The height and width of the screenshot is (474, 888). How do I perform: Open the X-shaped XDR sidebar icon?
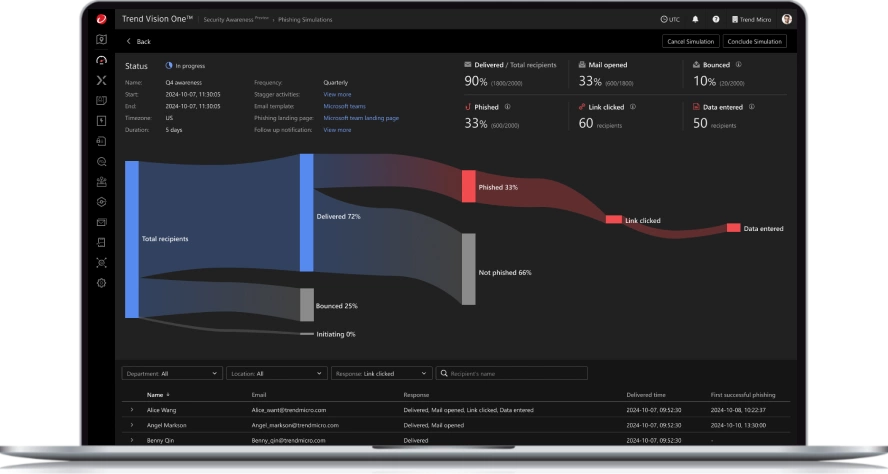(x=101, y=80)
